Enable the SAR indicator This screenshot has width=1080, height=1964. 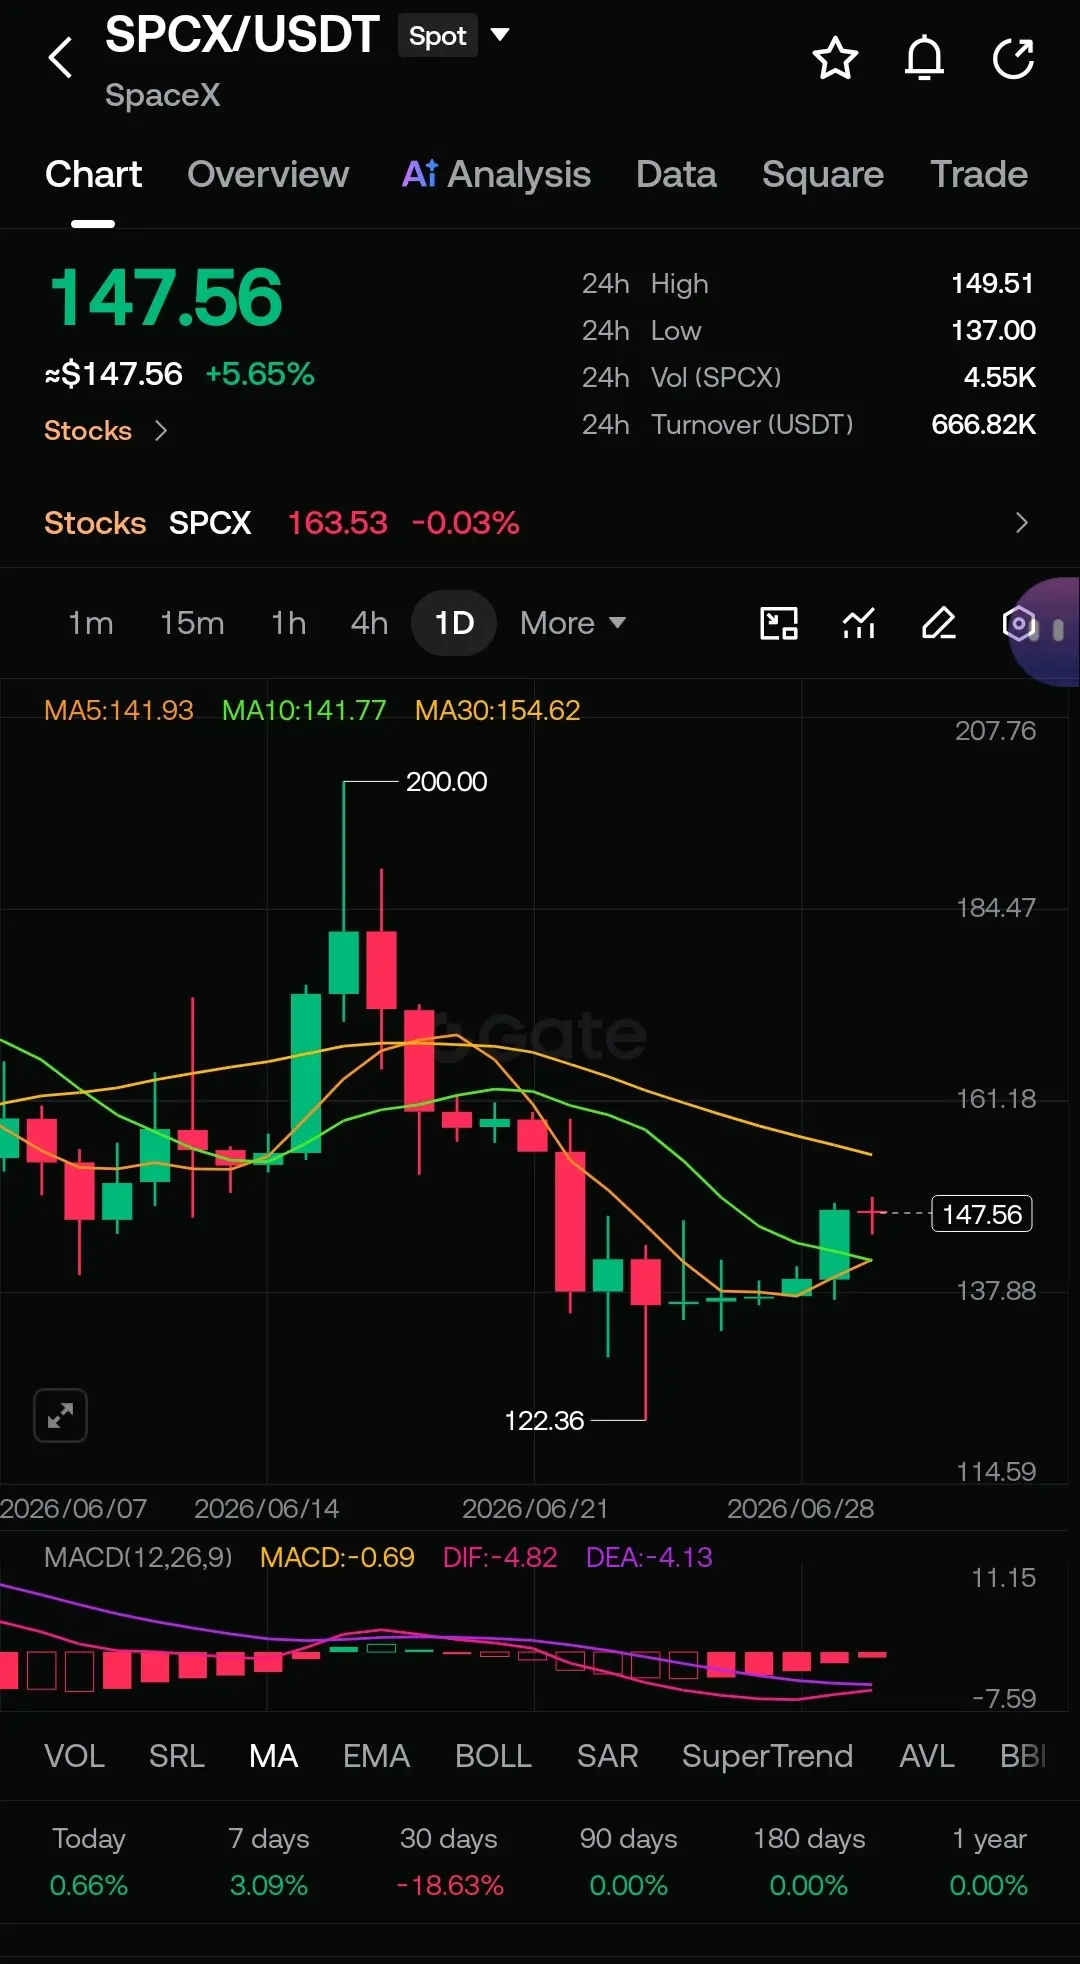tap(607, 1756)
